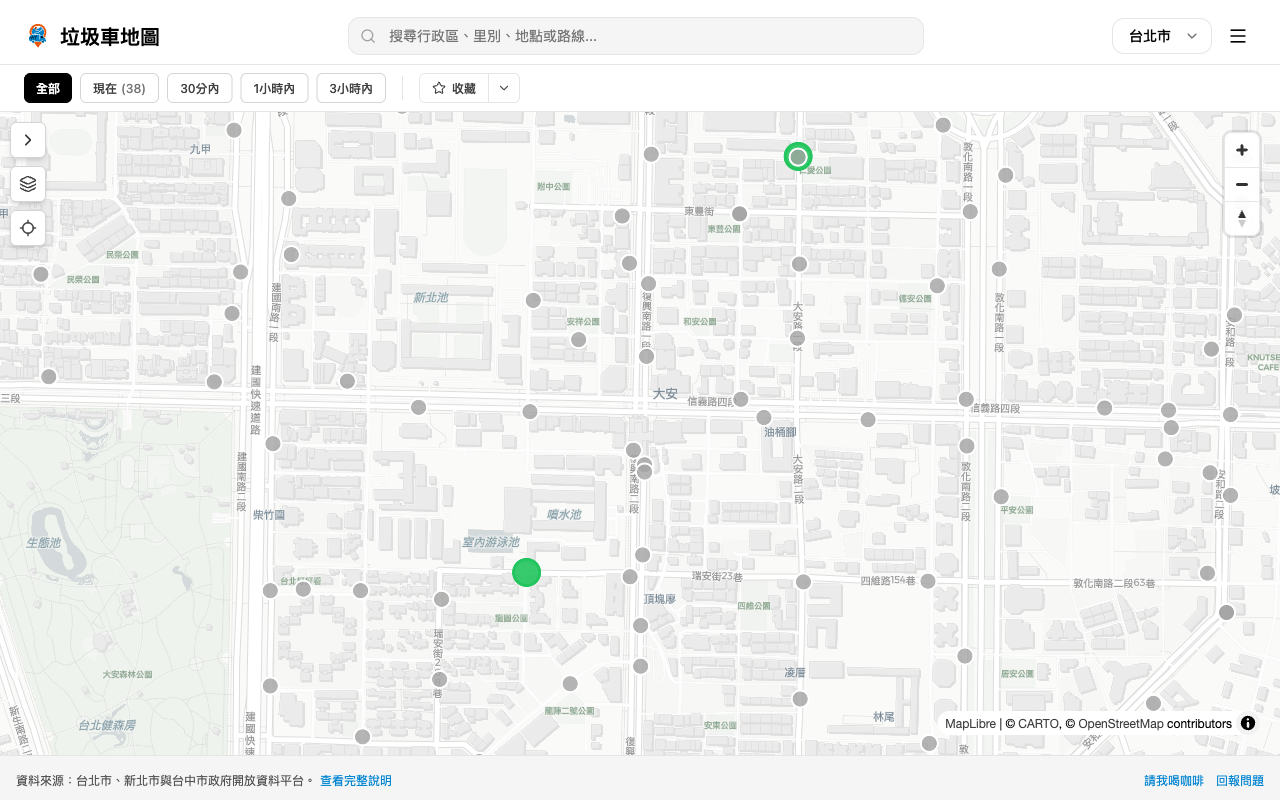
Task: Toggle map attribution info icon
Action: (x=1248, y=723)
